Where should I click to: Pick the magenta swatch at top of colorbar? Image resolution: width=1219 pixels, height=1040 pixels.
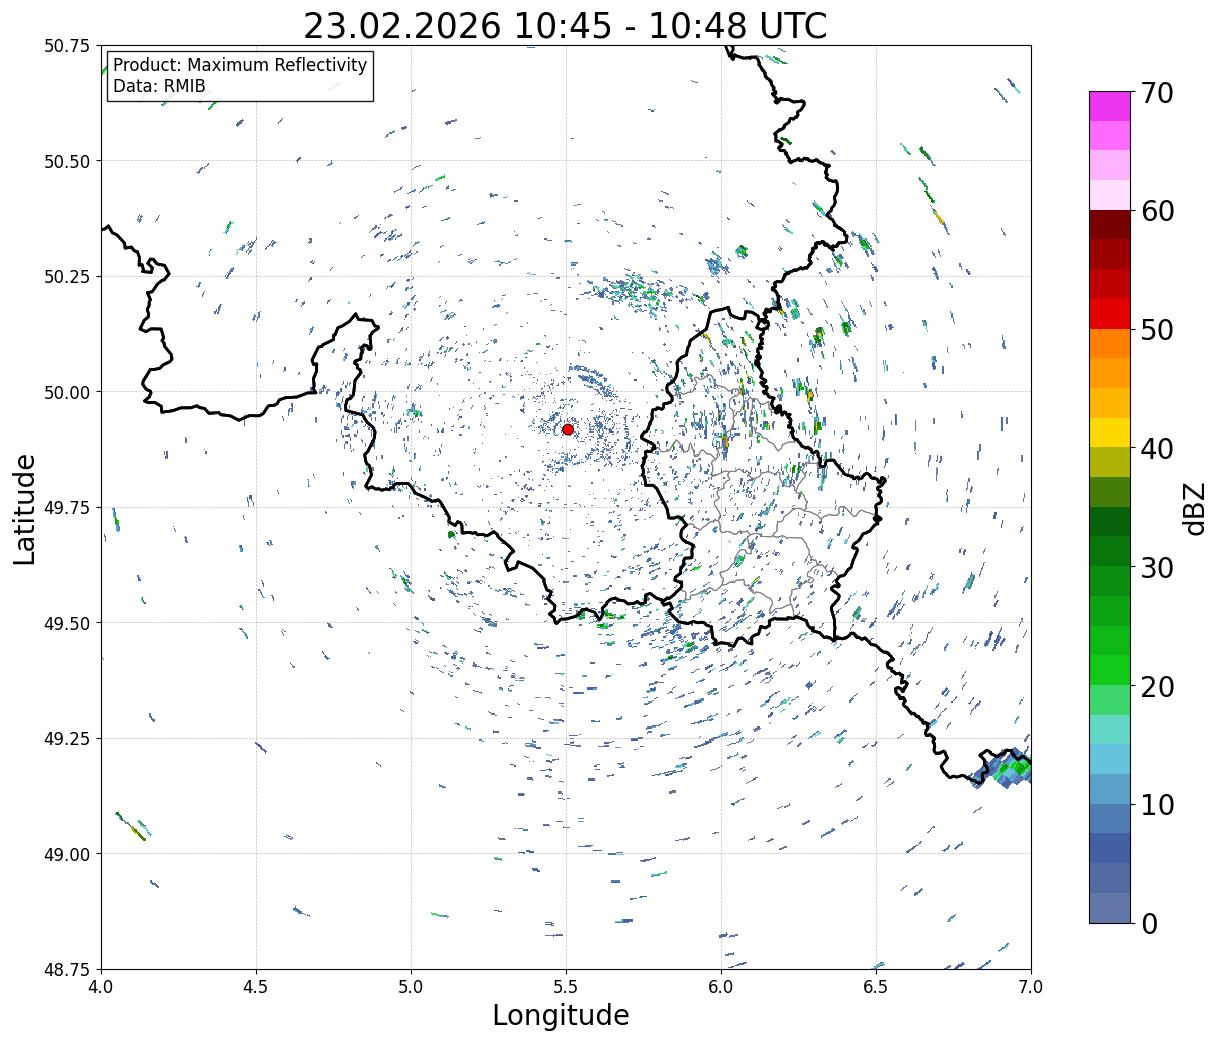pyautogui.click(x=1110, y=106)
